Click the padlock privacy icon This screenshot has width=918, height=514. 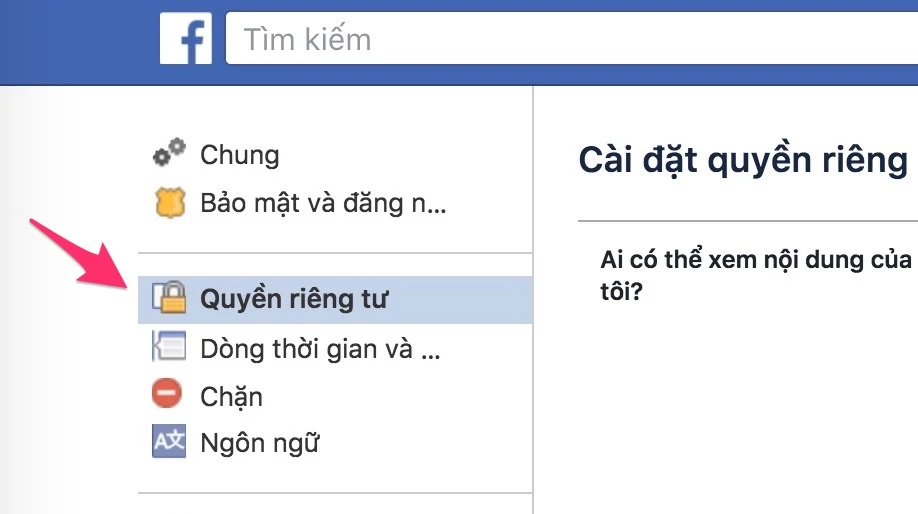click(x=169, y=297)
